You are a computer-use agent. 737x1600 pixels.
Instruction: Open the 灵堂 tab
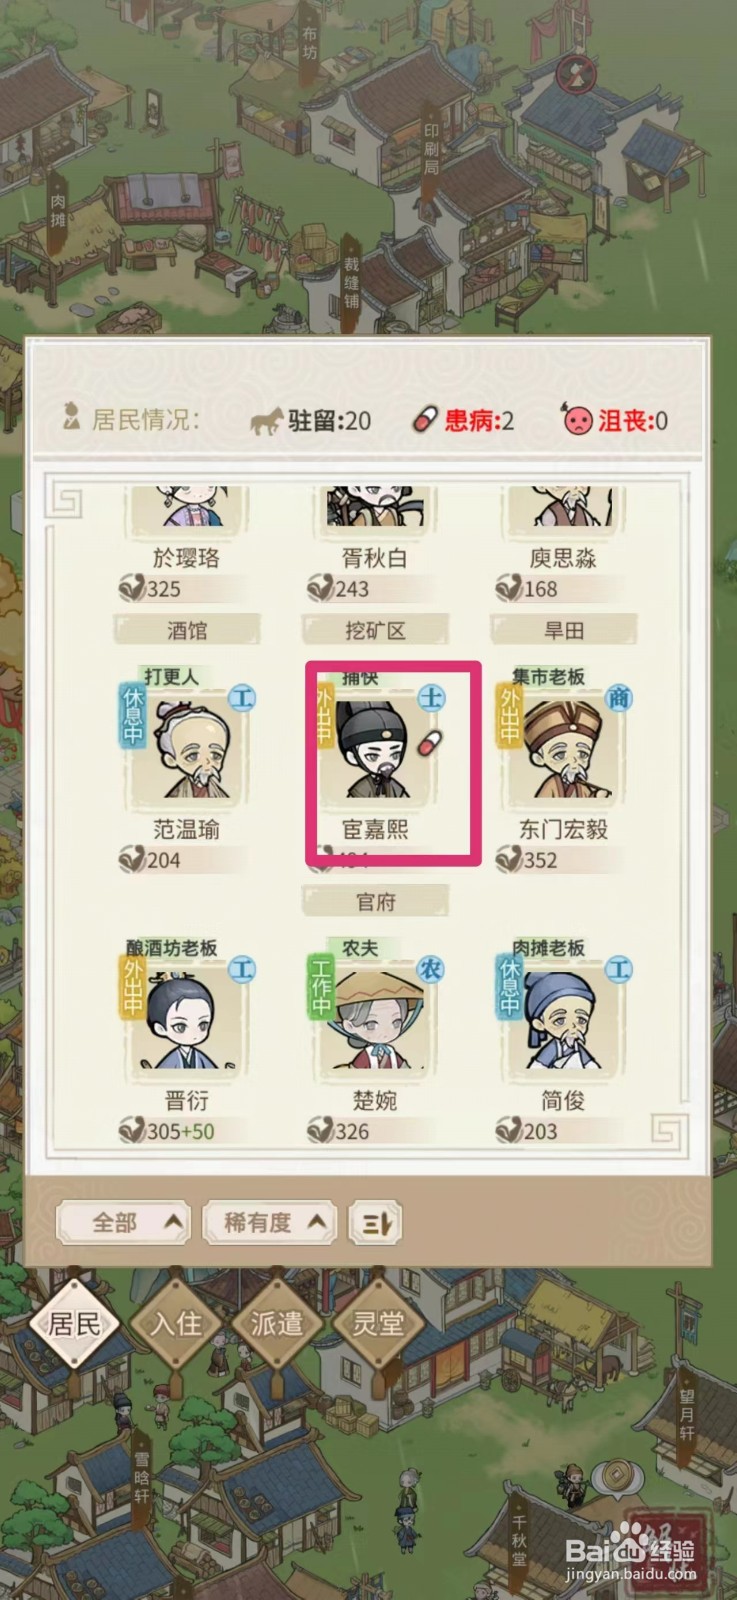(378, 1324)
